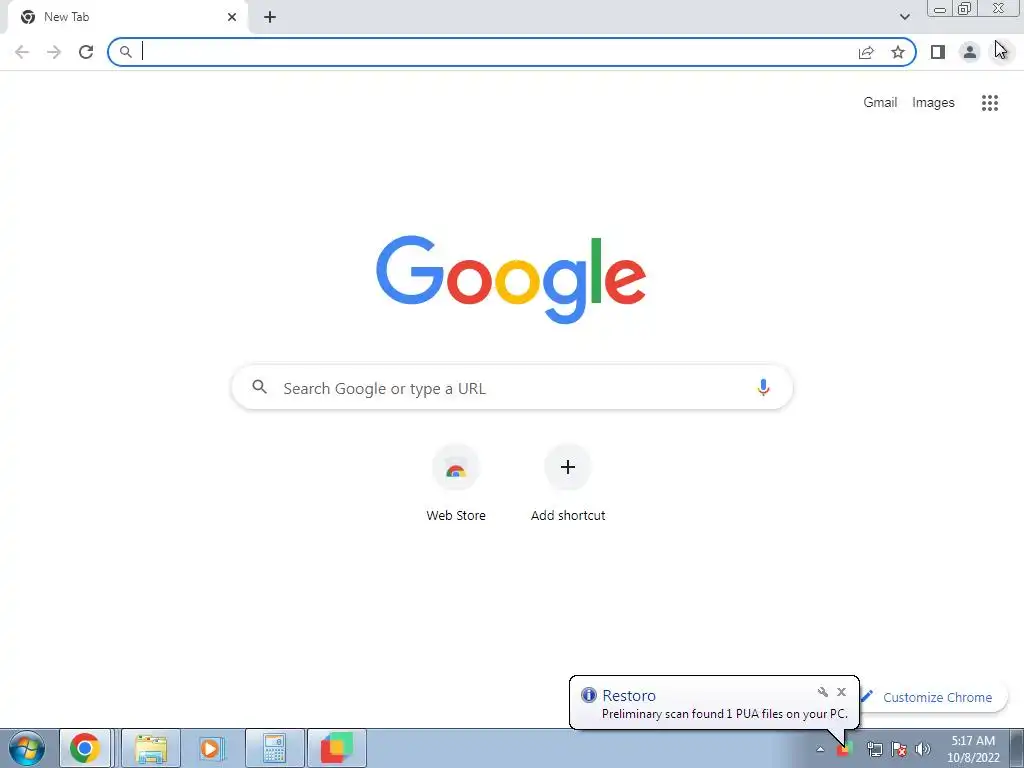Click the Show desktop strip
Screen dimensions: 1024x768
pos(1017,748)
